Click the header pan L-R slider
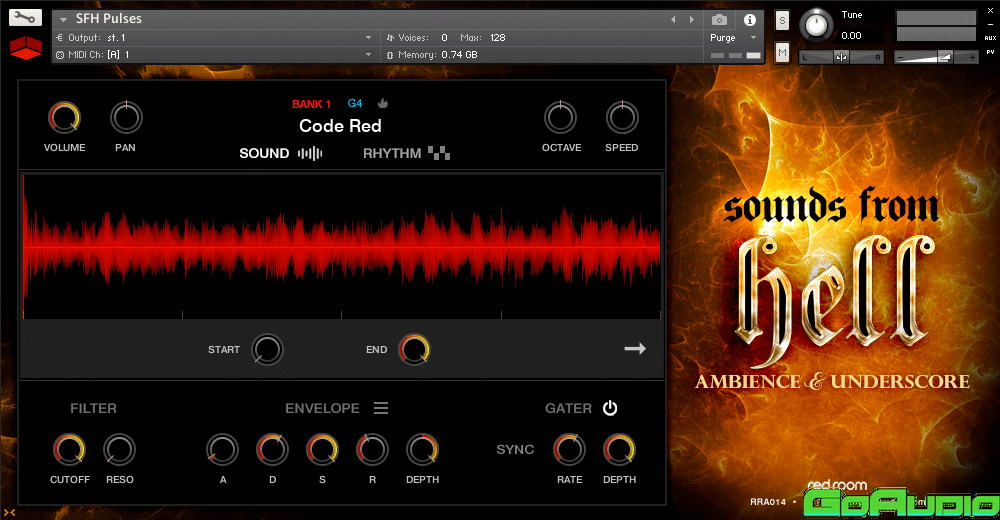The width and height of the screenshot is (1000, 520). (x=841, y=57)
